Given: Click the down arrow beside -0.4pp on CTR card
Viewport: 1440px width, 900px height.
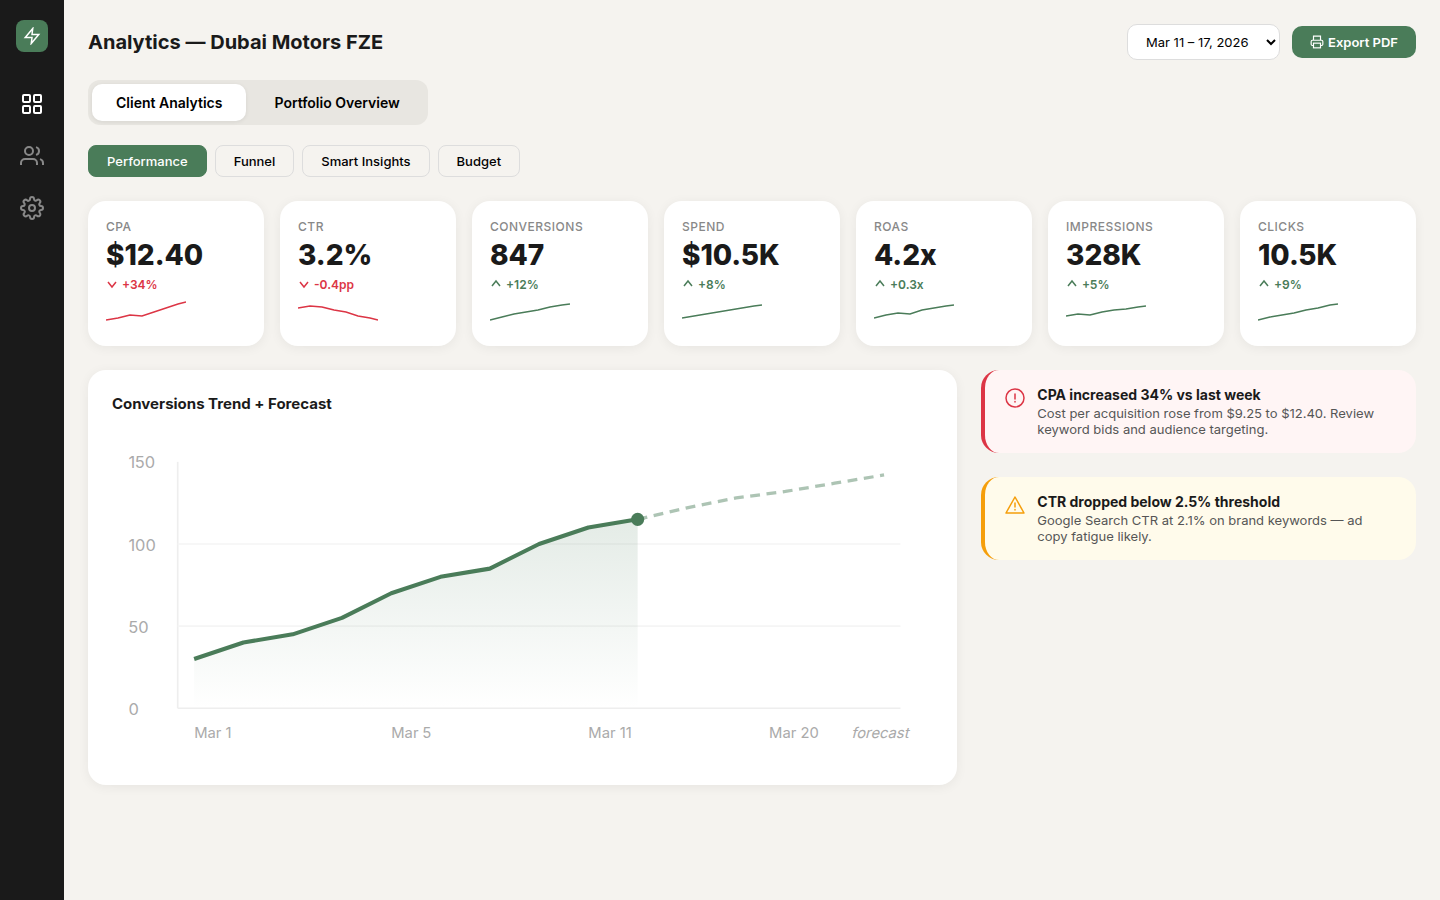Looking at the screenshot, I should 304,285.
